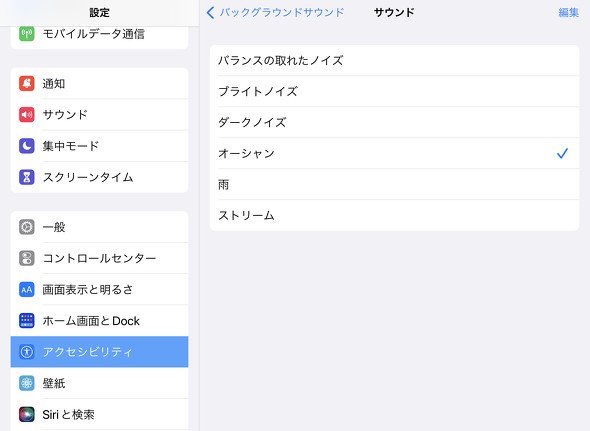Screen dimensions: 590x431
Task: Select the スクリーンタイム hourglass icon
Action: [27, 177]
